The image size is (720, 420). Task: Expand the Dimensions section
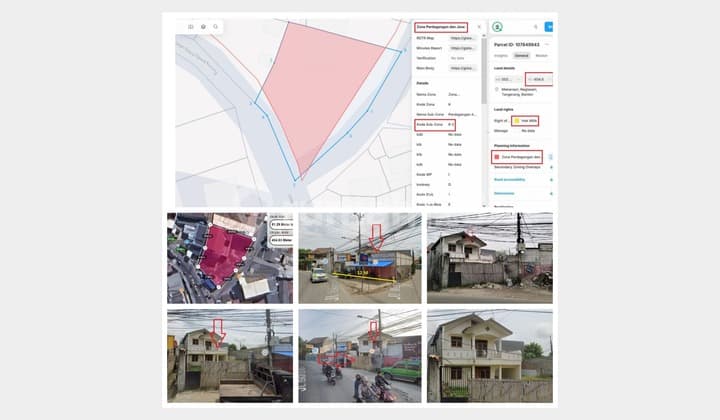[x=550, y=193]
